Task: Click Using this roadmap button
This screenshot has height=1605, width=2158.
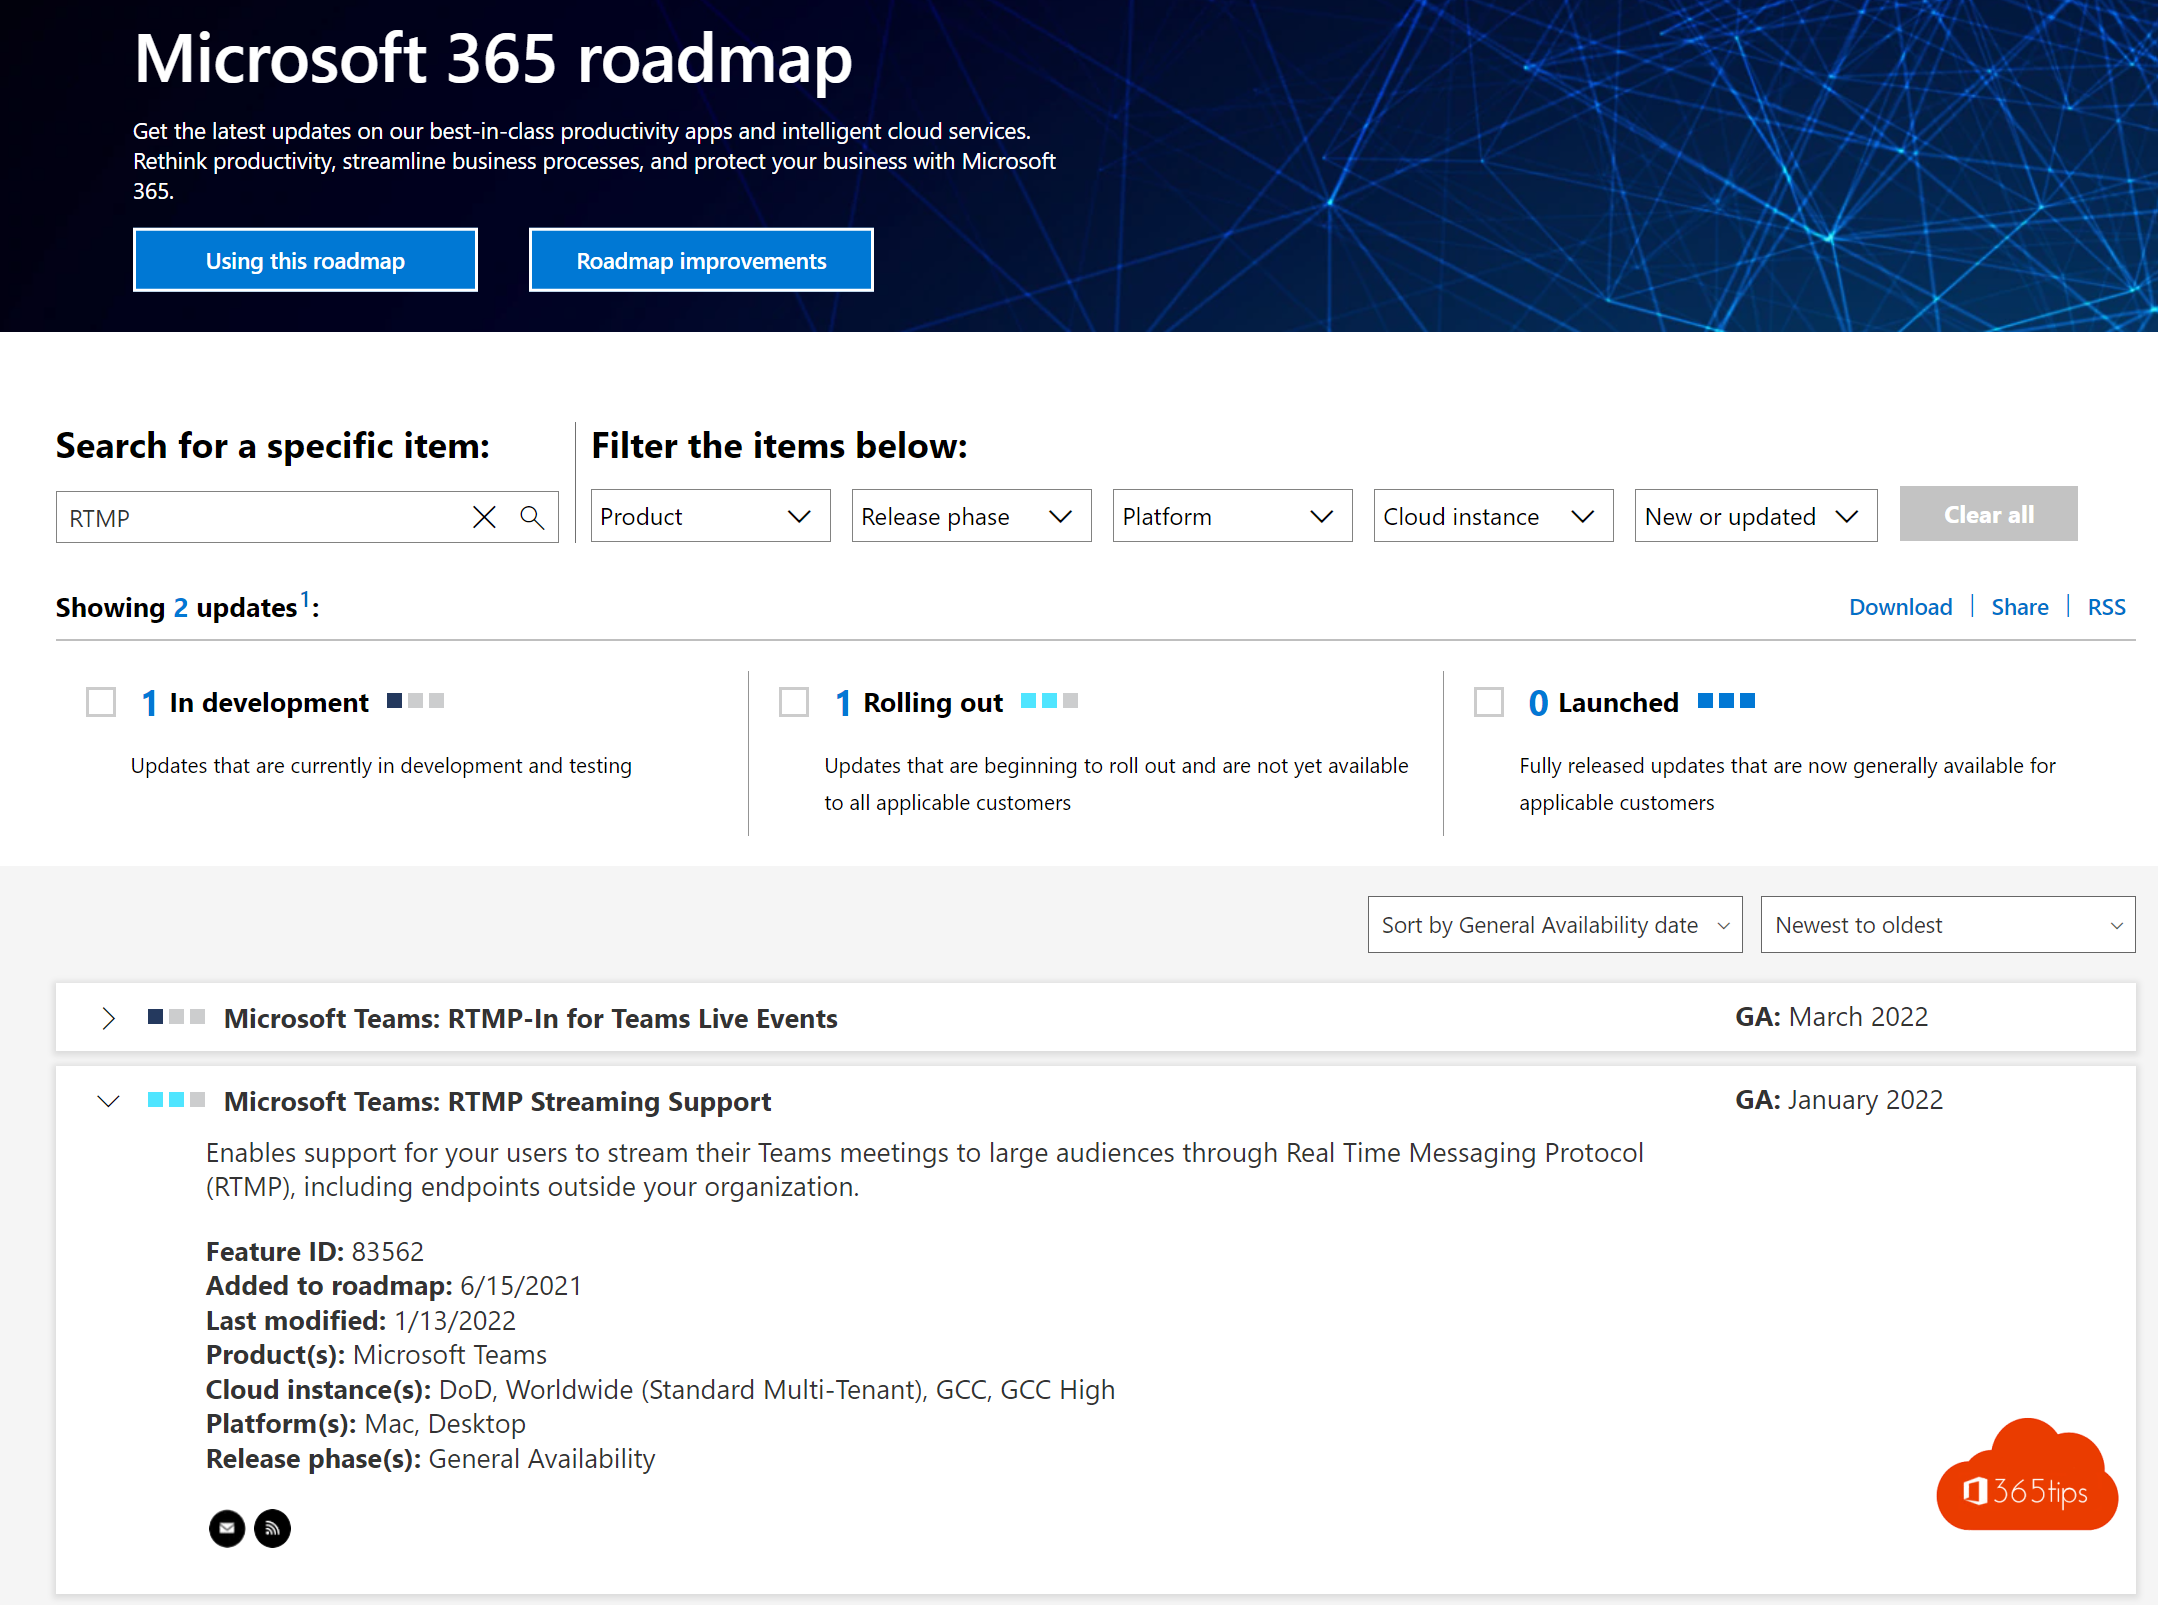Action: pos(305,260)
